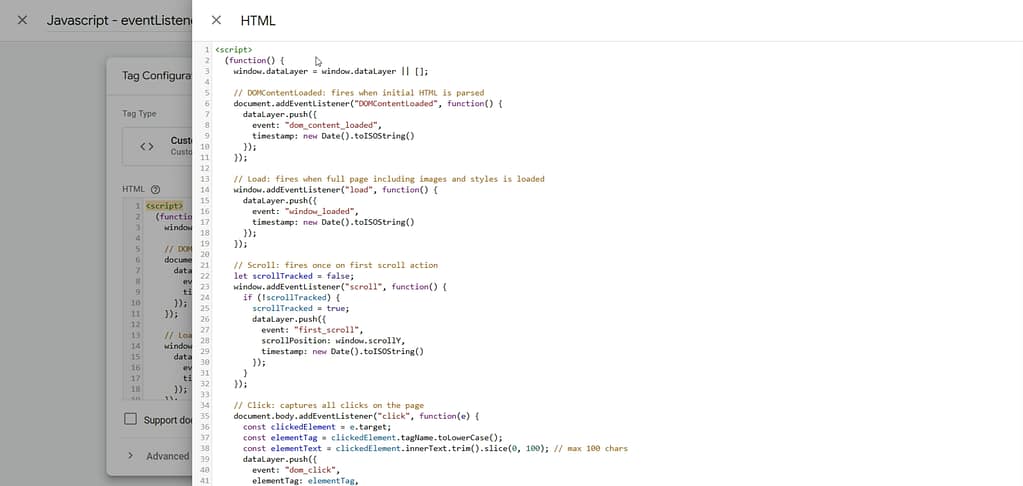The width and height of the screenshot is (1023, 486).
Task: Click the Click-capture comment on line 34
Action: click(328, 405)
